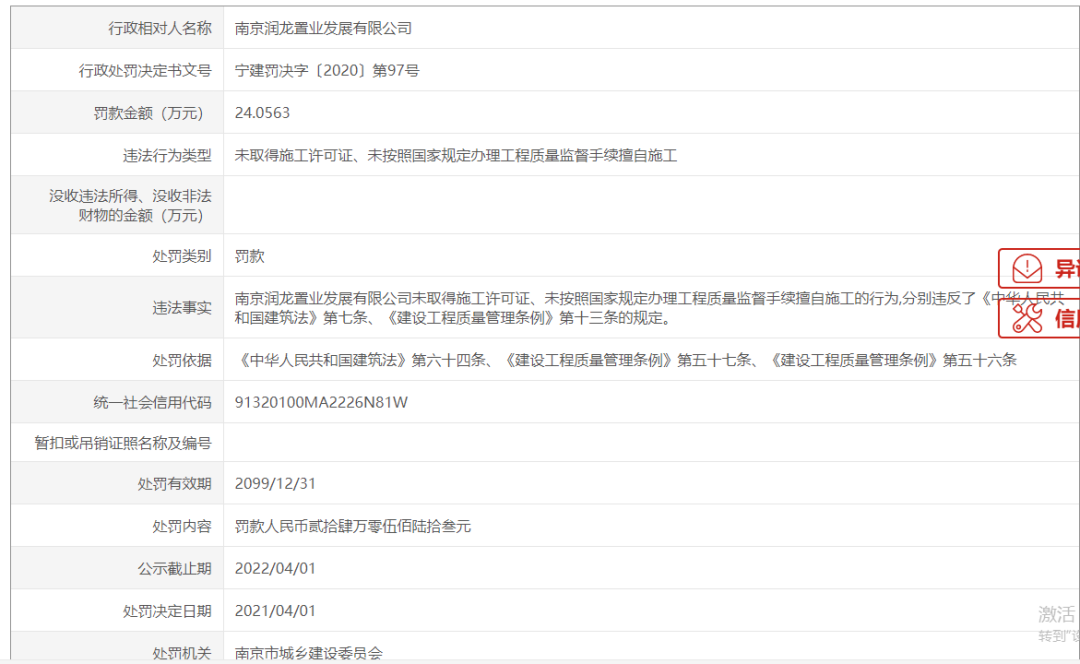Click the 处罚类别 label
Viewport: 1080px width, 664px height.
click(x=182, y=256)
